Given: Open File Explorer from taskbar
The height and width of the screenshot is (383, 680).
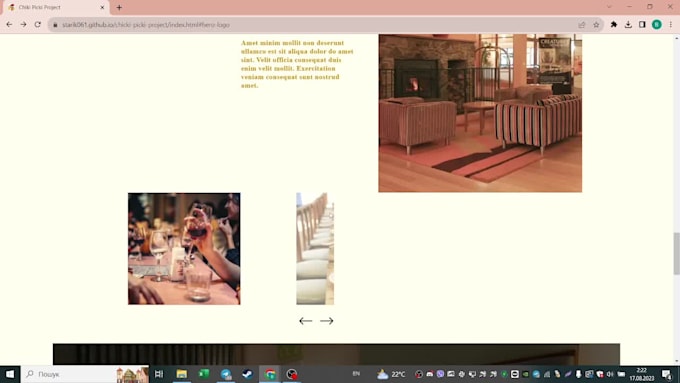Looking at the screenshot, I should pyautogui.click(x=182, y=374).
